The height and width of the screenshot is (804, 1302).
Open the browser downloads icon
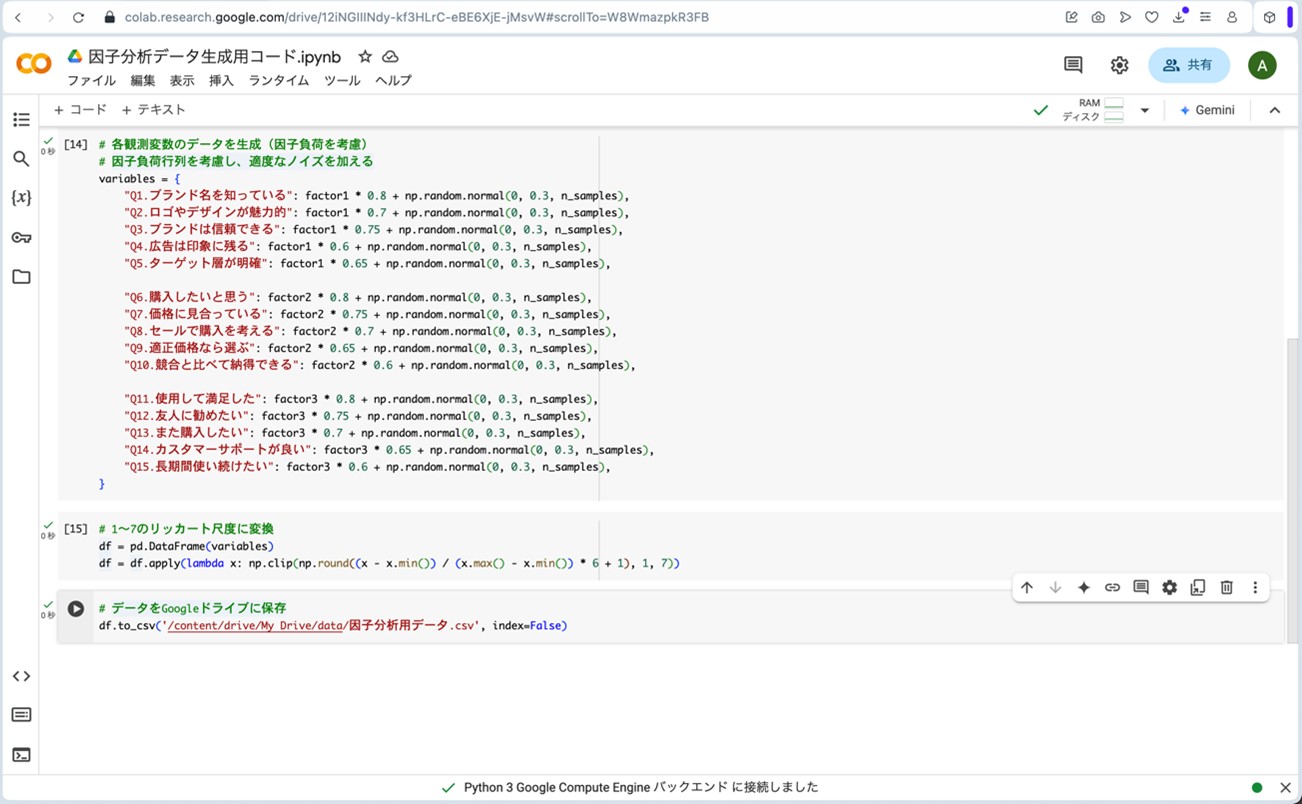(x=1179, y=17)
